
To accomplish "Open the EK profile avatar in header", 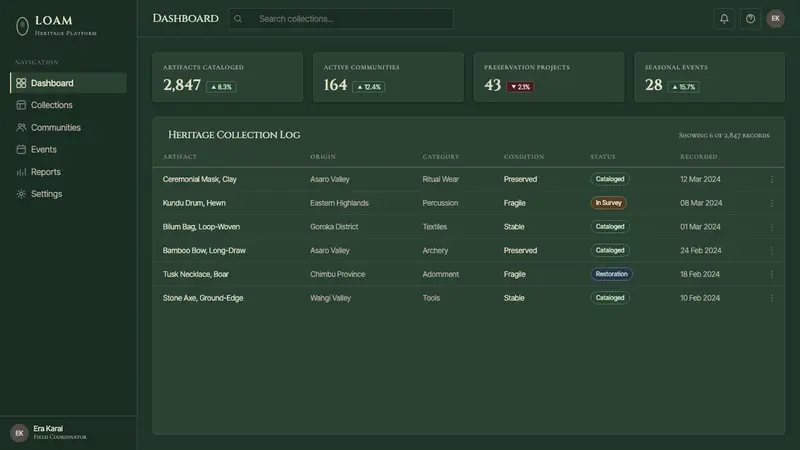I will point(775,19).
